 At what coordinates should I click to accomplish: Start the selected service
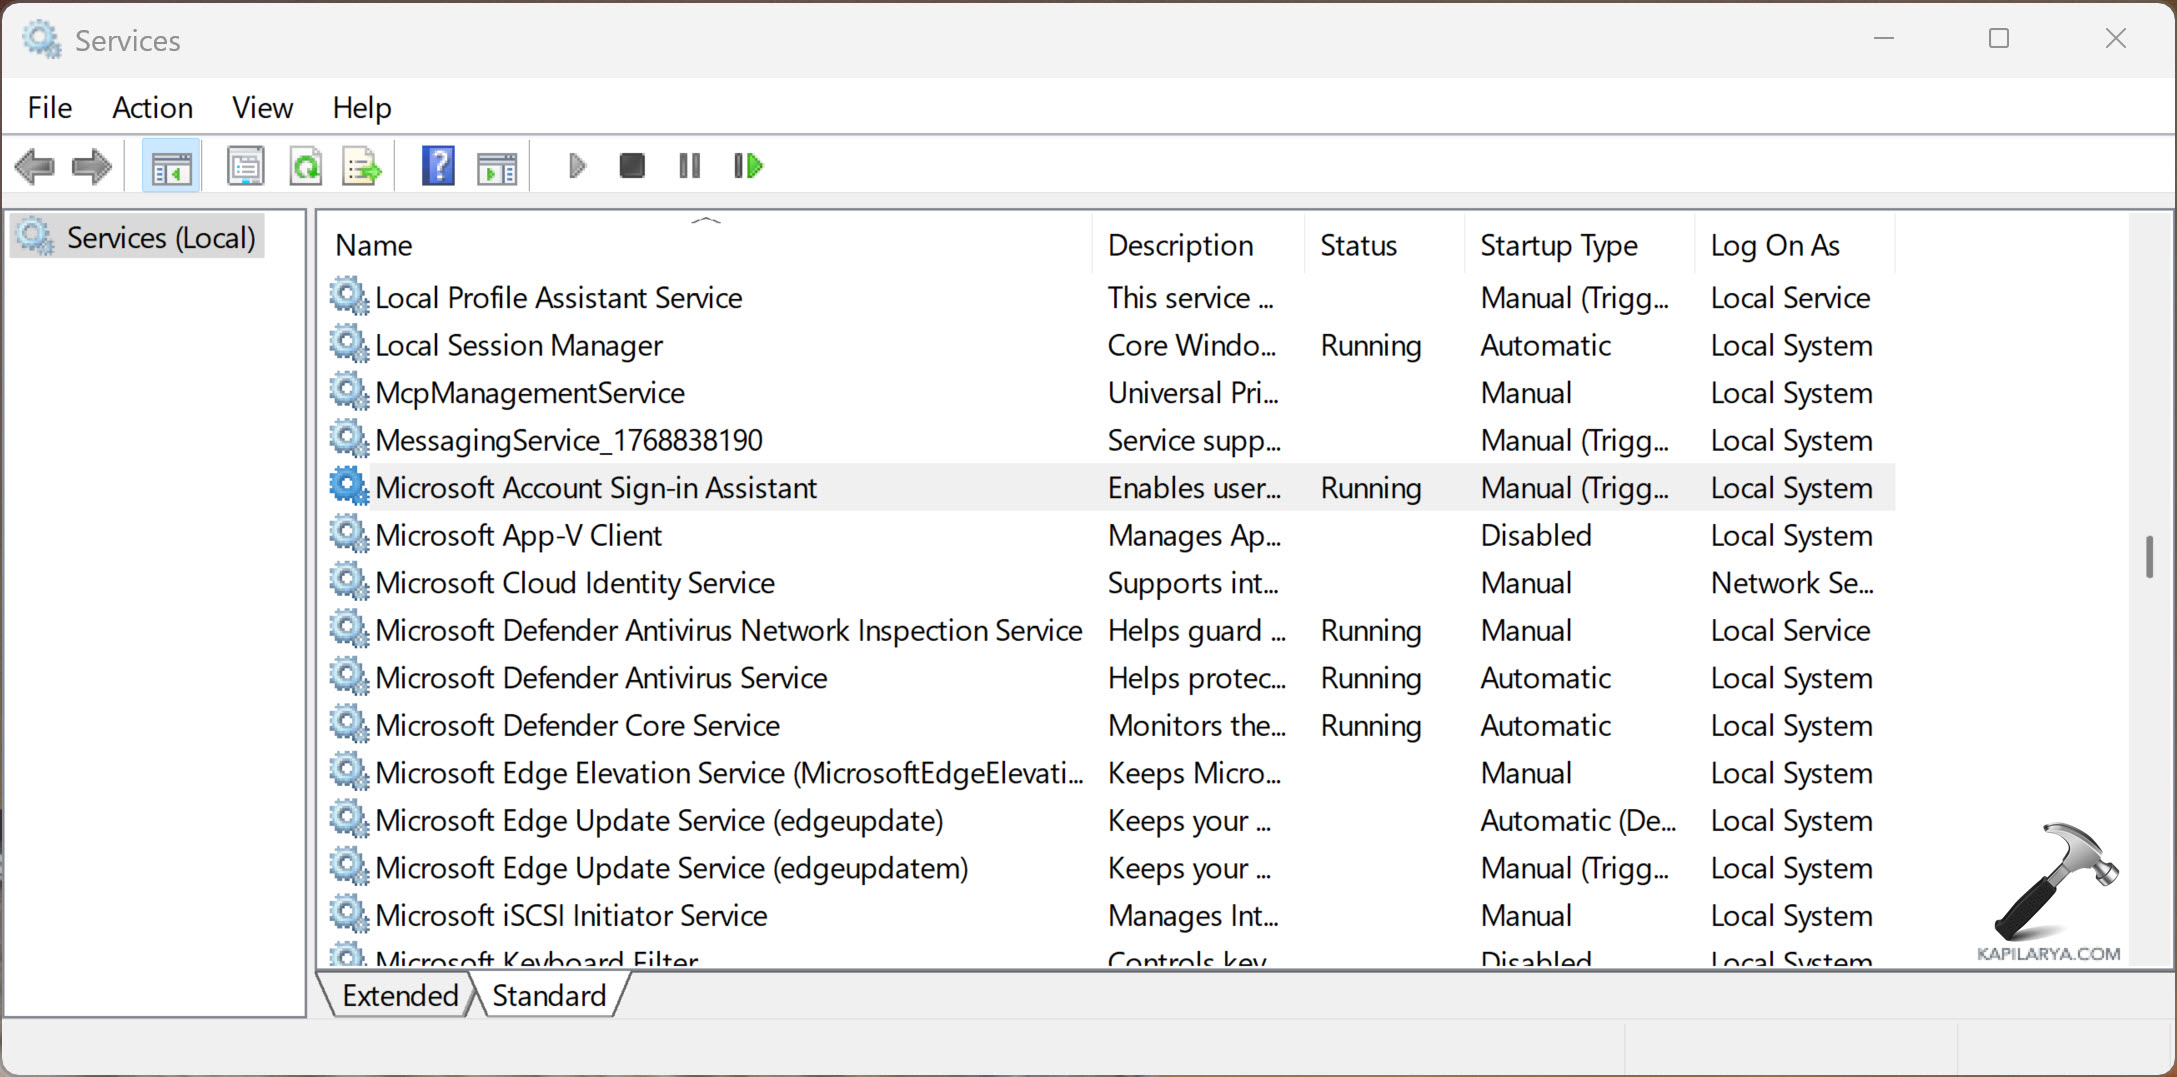576,165
